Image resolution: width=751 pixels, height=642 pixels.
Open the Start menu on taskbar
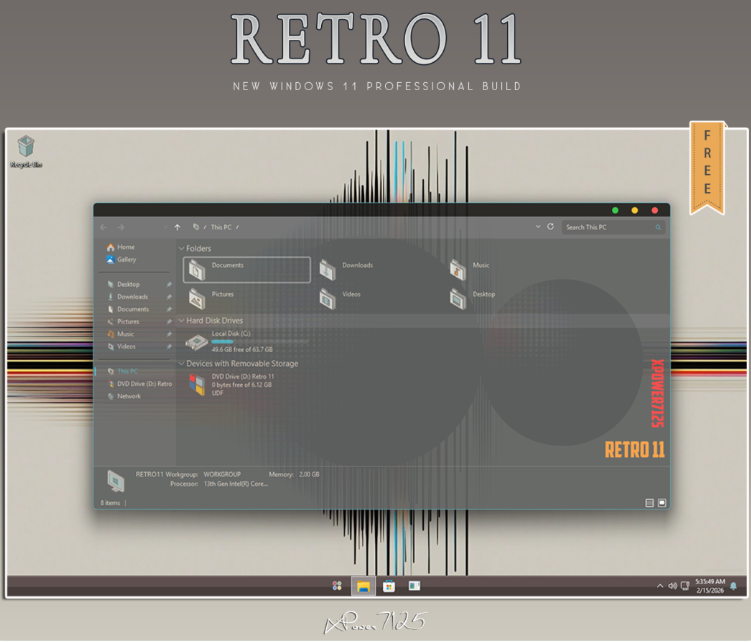coord(337,585)
